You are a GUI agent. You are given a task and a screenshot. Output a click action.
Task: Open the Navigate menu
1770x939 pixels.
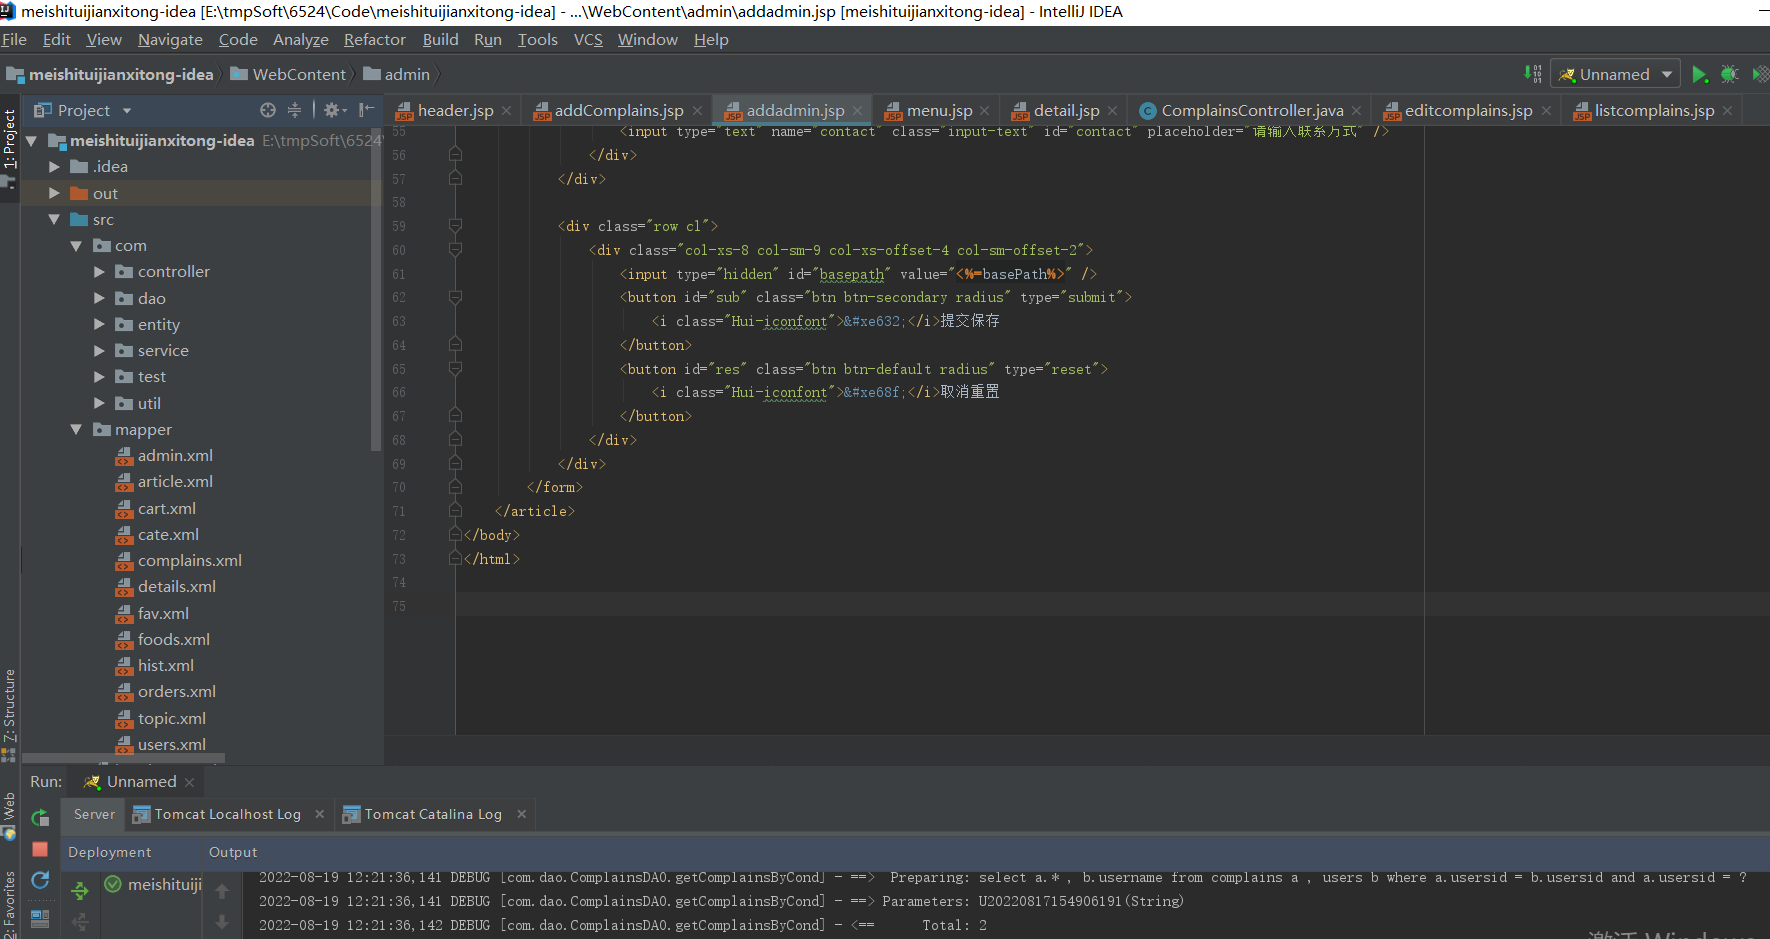tap(170, 40)
